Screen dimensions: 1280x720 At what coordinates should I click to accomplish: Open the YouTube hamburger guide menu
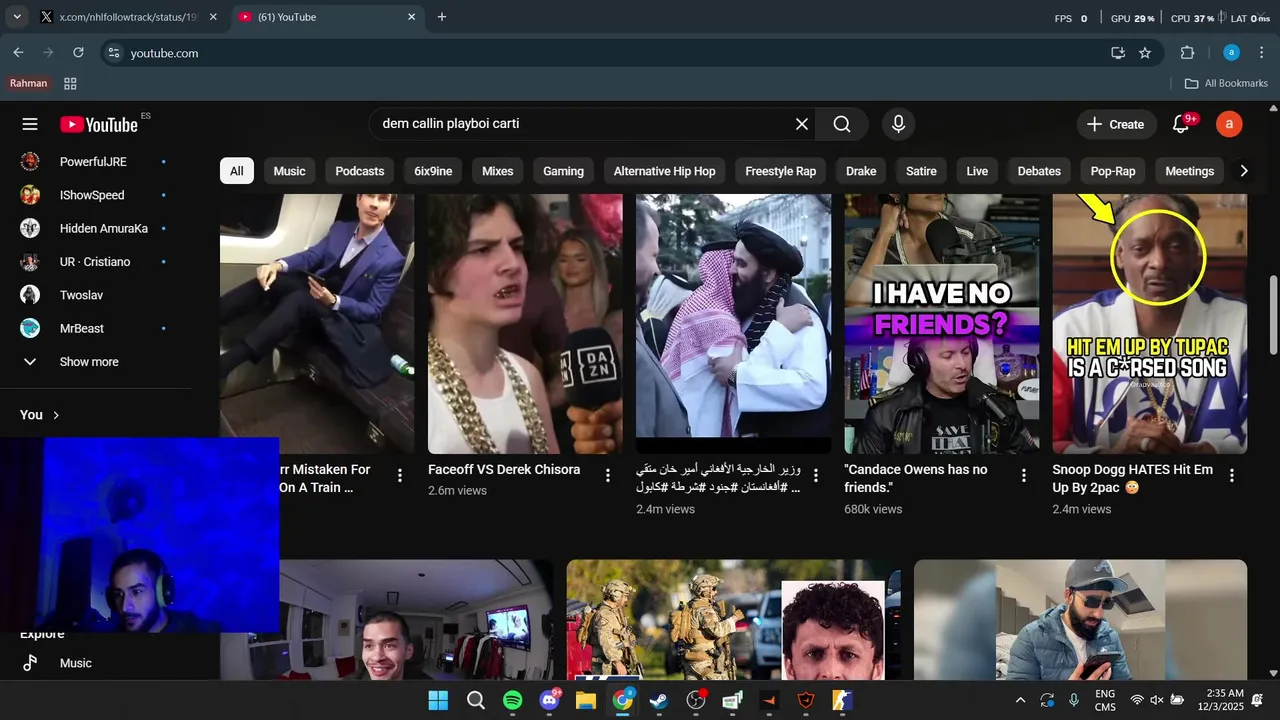(x=30, y=124)
